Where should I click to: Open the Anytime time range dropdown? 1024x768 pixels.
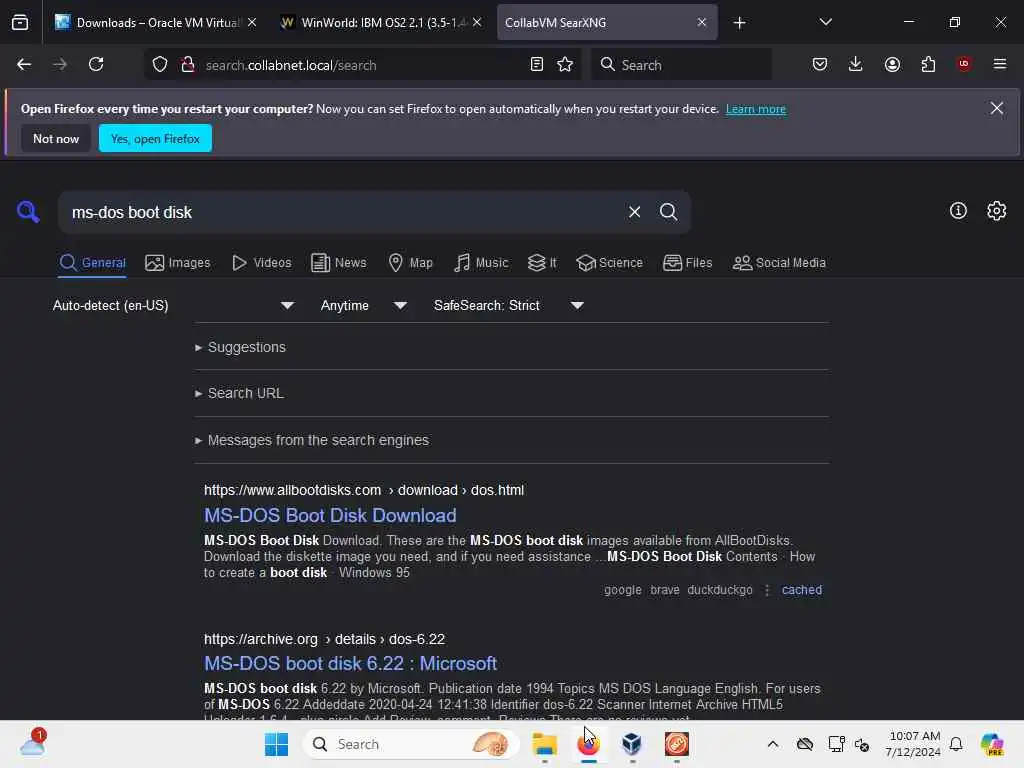pos(363,306)
